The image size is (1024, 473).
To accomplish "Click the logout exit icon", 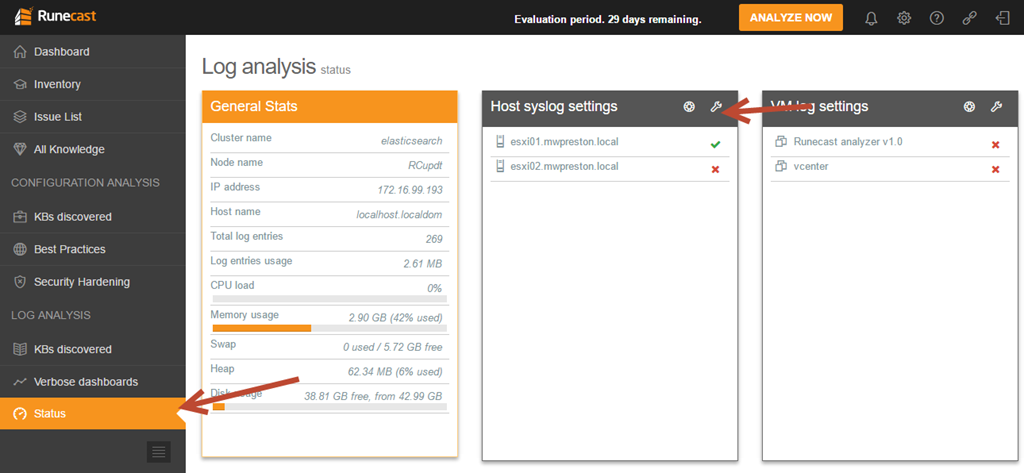I will coord(1002,18).
